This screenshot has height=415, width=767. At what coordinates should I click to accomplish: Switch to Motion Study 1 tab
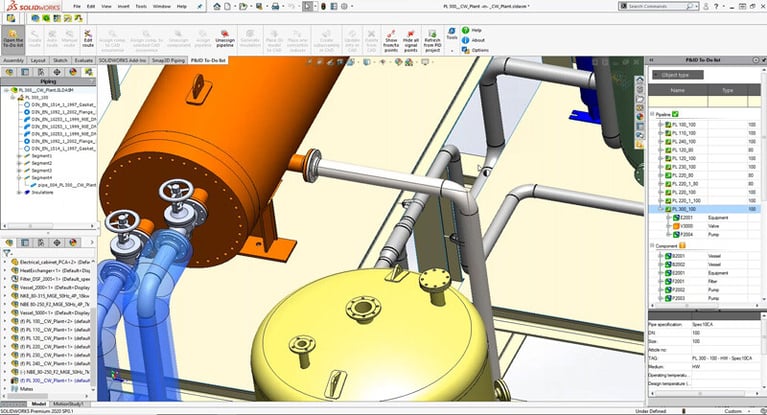click(69, 404)
